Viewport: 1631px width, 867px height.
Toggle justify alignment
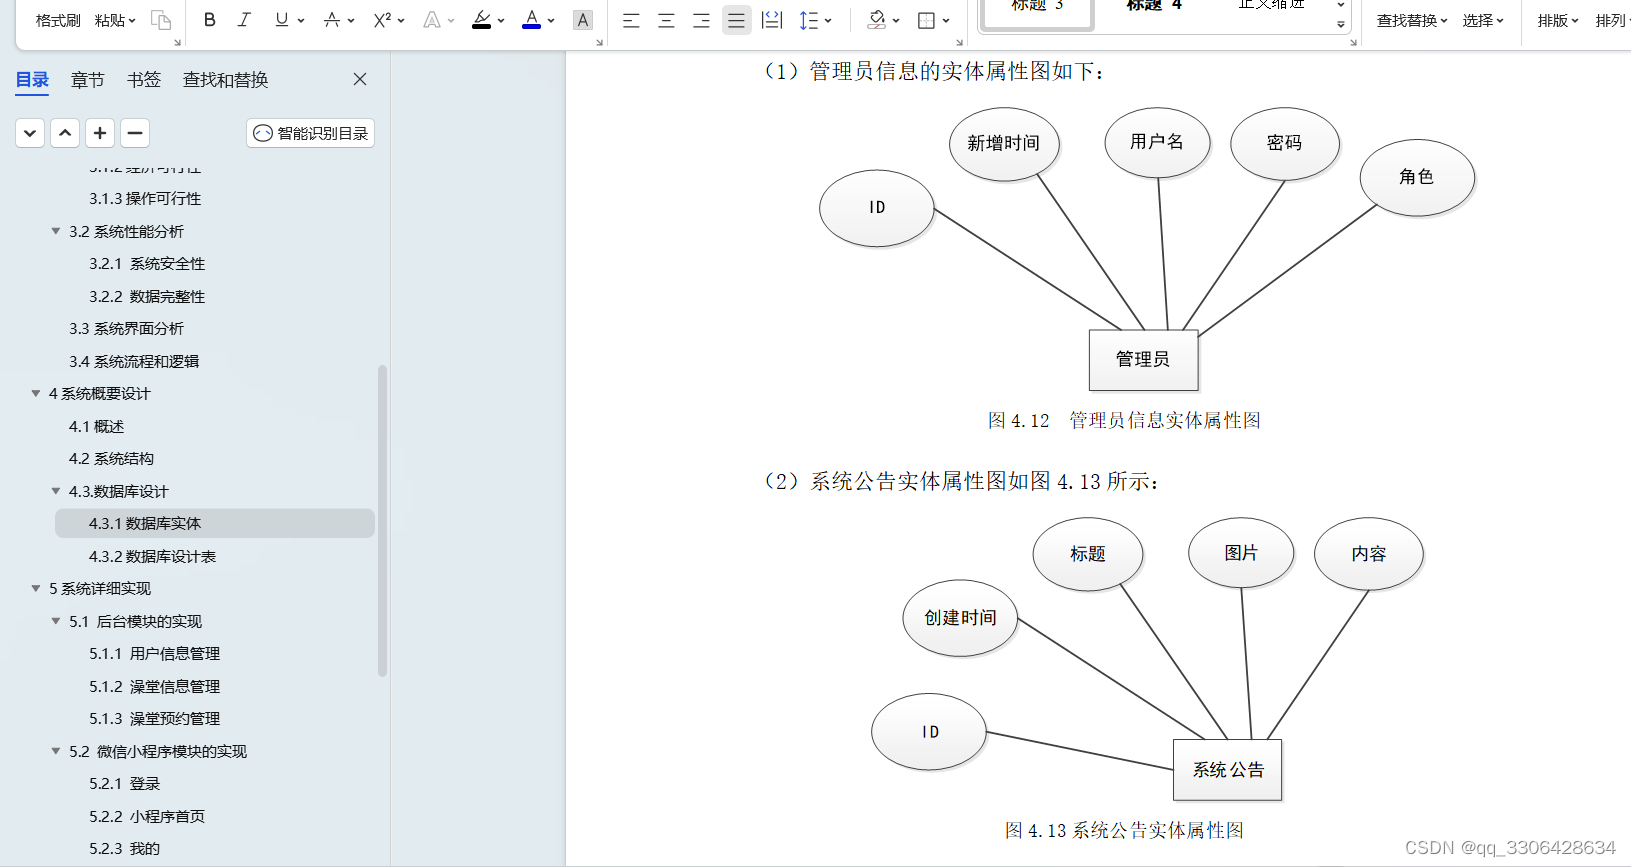point(736,20)
